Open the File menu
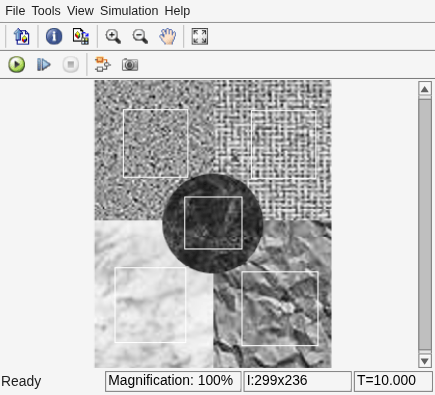 coord(15,11)
